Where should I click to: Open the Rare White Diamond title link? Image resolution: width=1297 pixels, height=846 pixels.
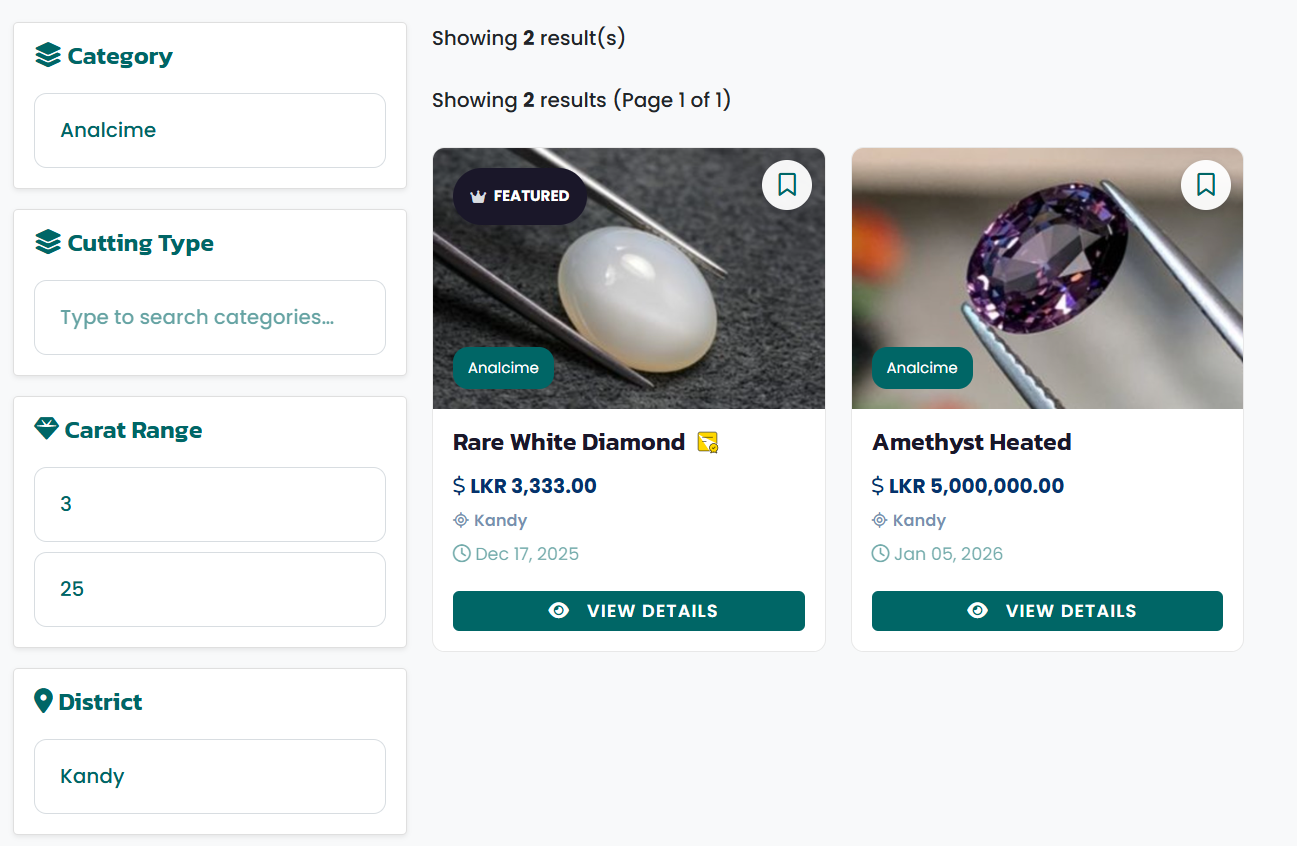pyautogui.click(x=569, y=442)
